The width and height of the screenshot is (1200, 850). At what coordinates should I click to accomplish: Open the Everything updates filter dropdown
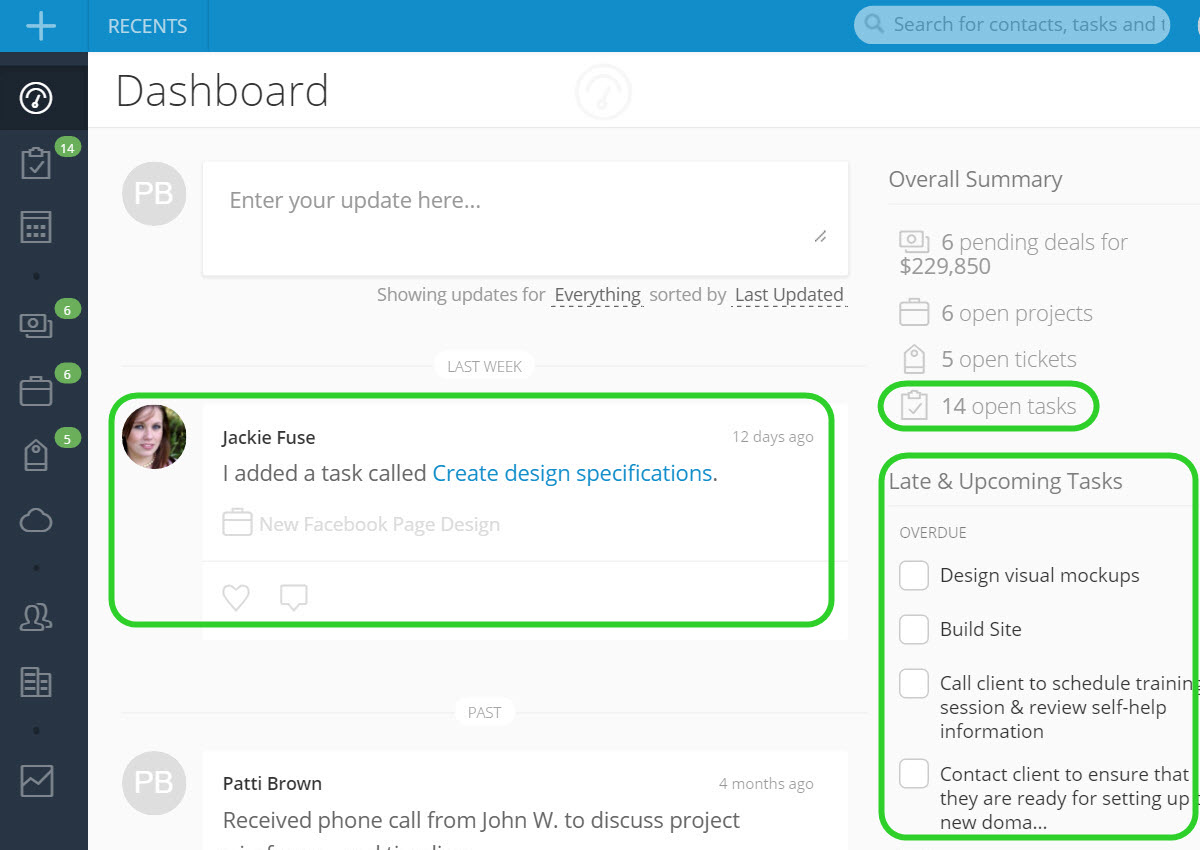coord(598,295)
